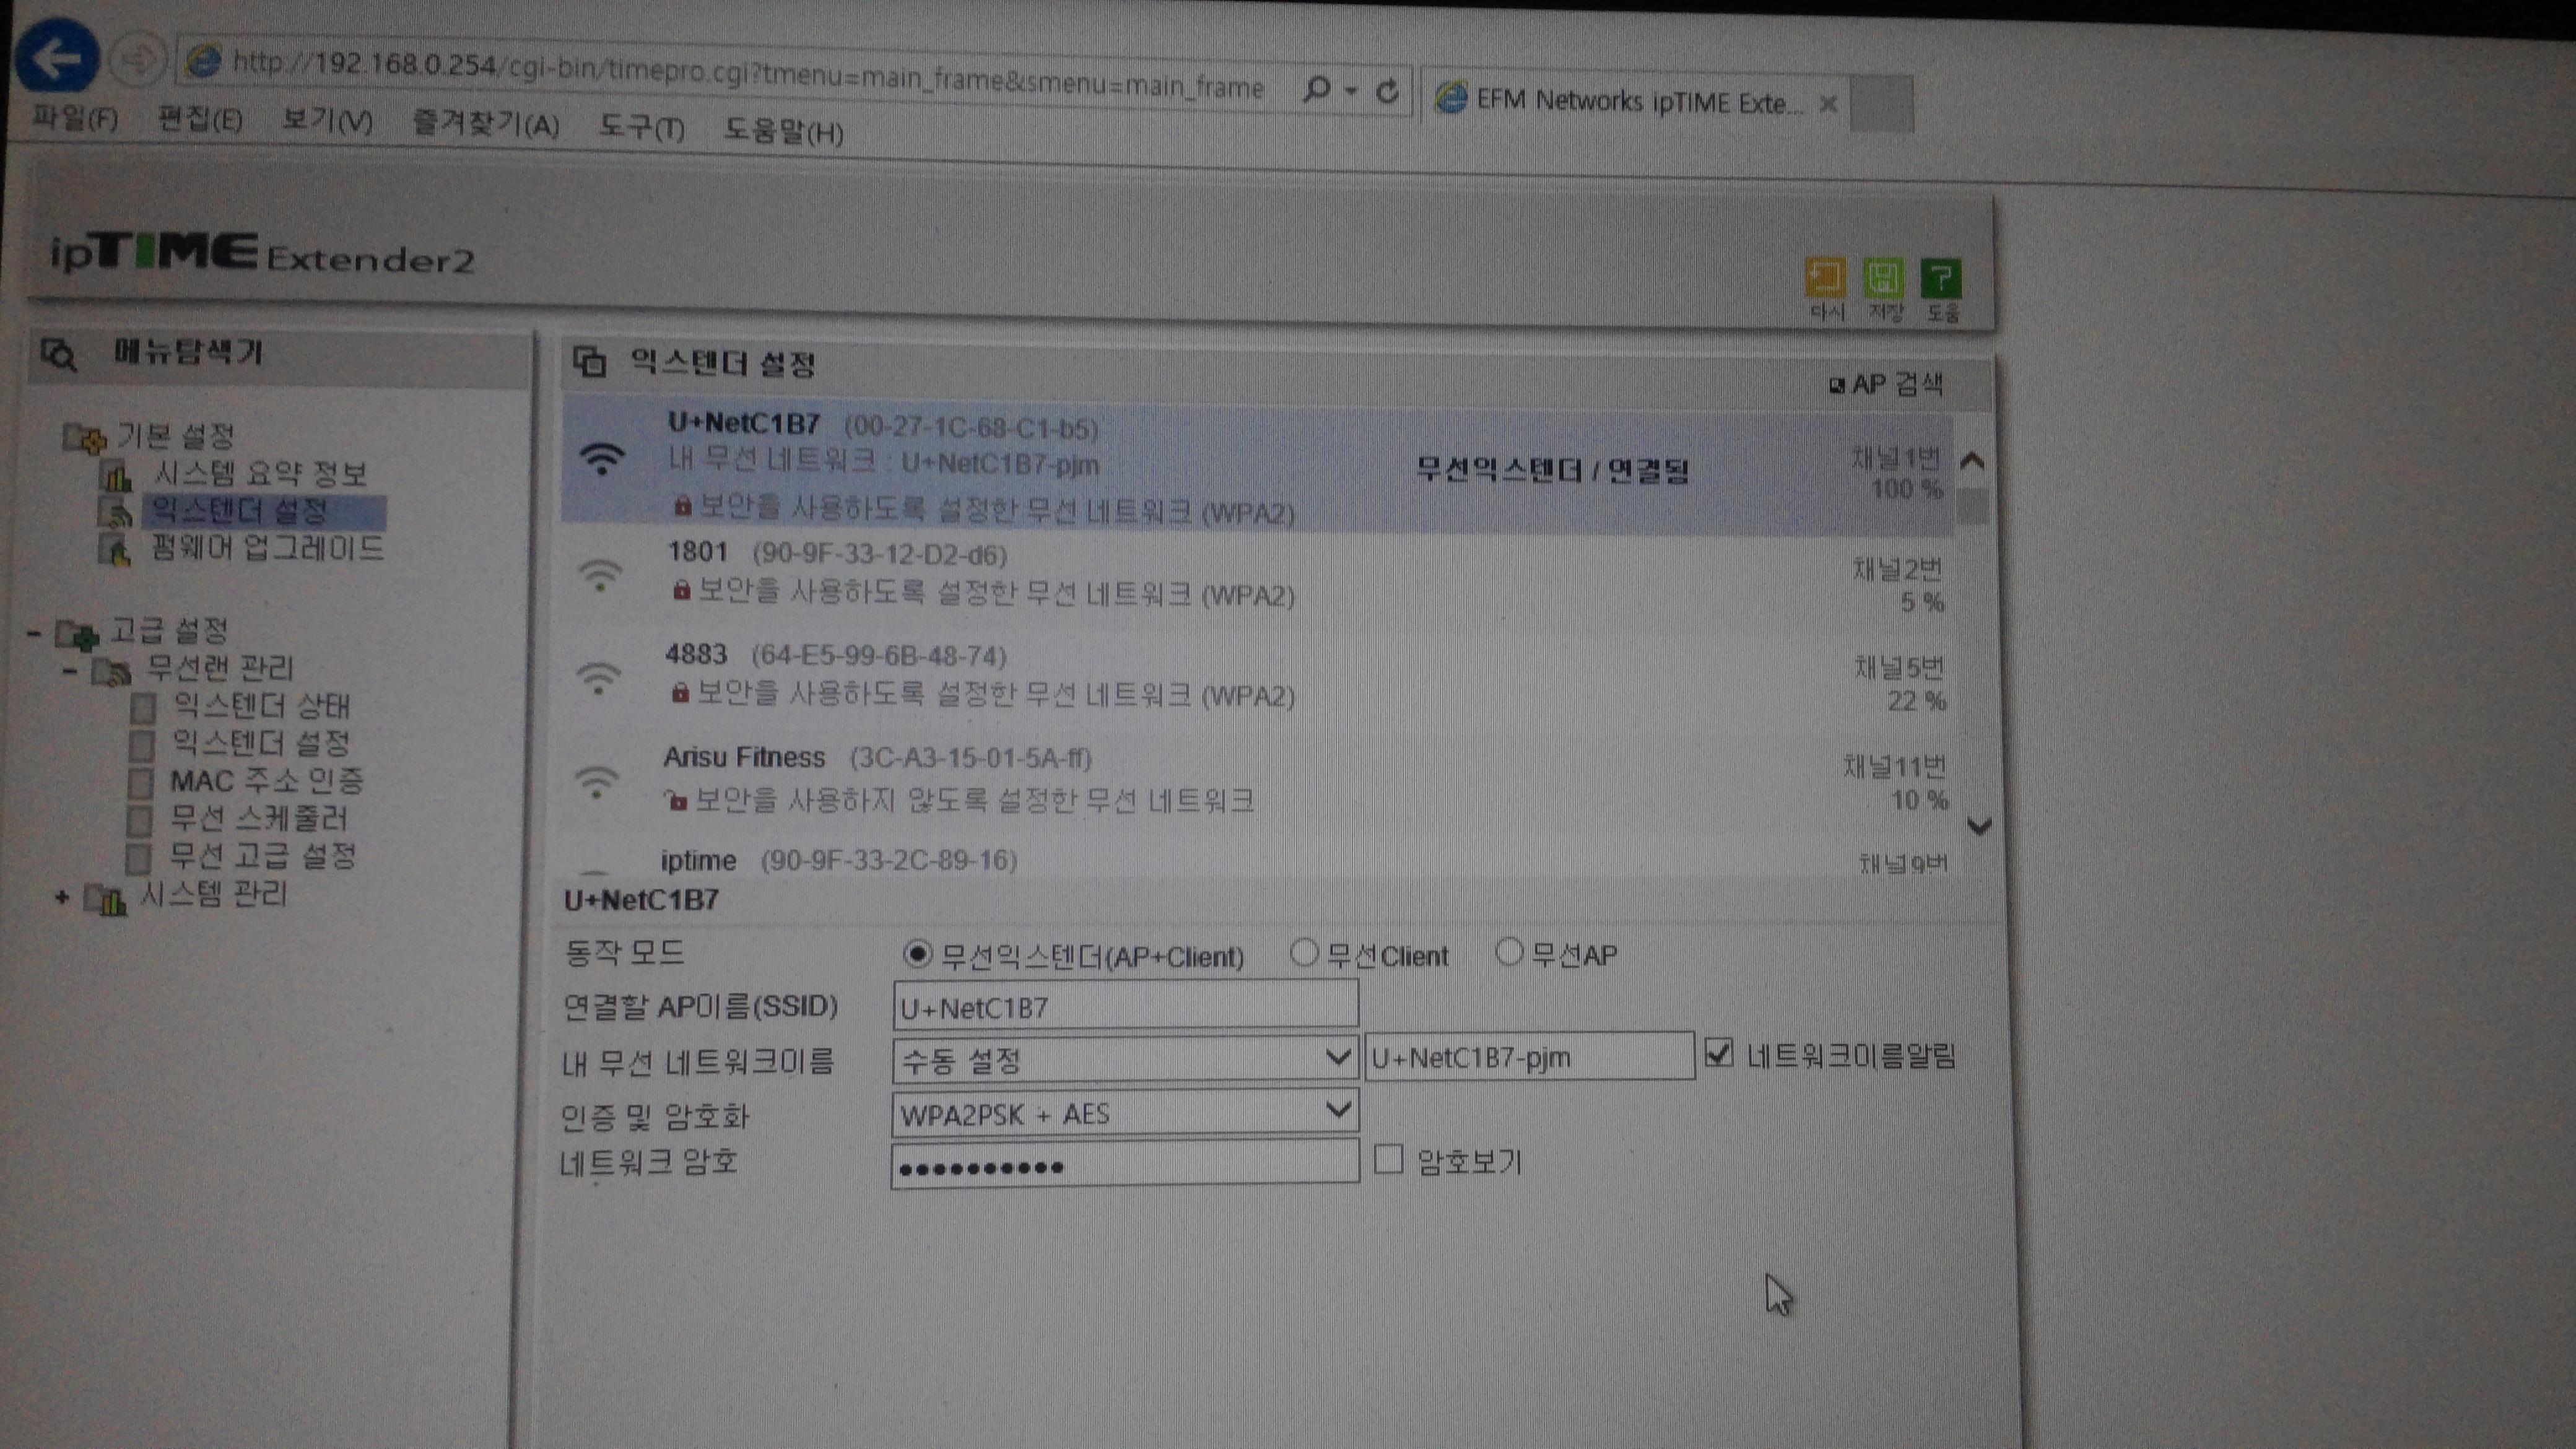Collapse the 고급 설정 tree node
Screen dimensions: 2576x1449
pyautogui.click(x=34, y=632)
